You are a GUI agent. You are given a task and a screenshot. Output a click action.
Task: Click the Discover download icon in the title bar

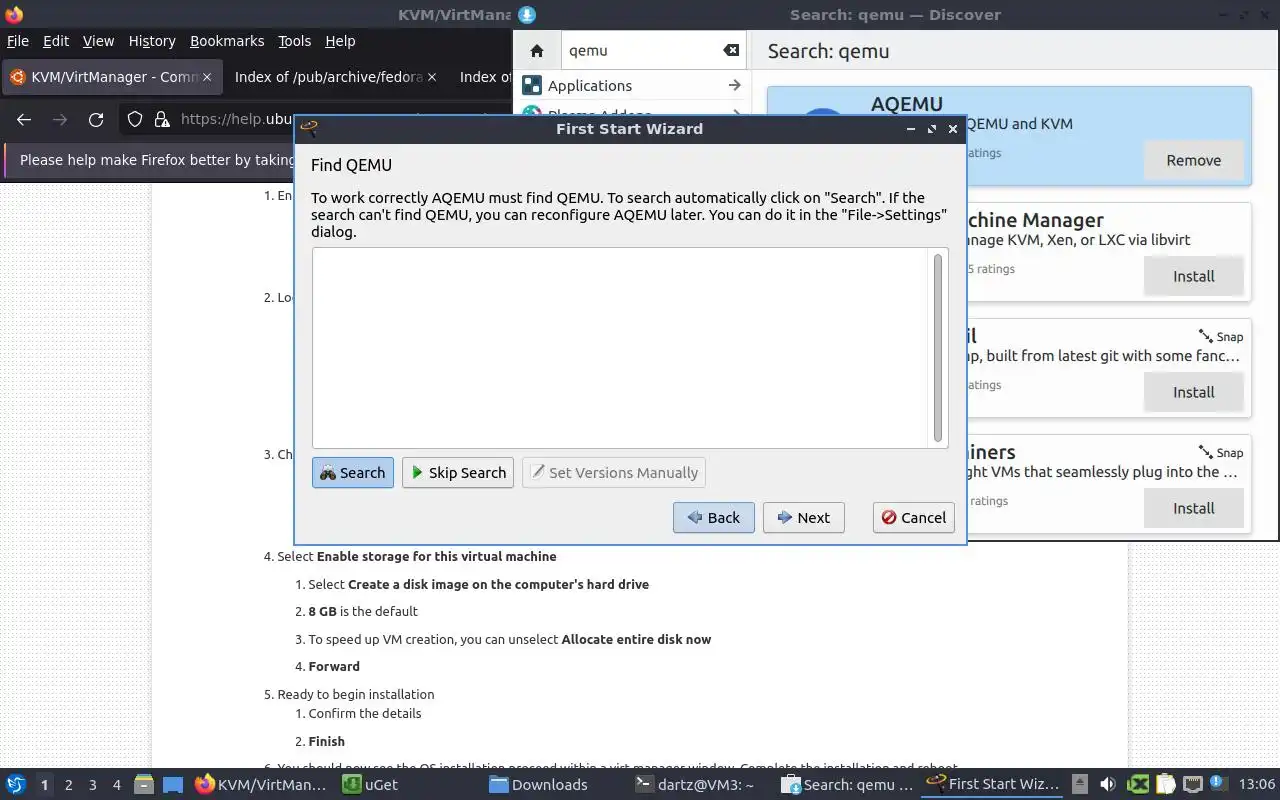[x=527, y=14]
